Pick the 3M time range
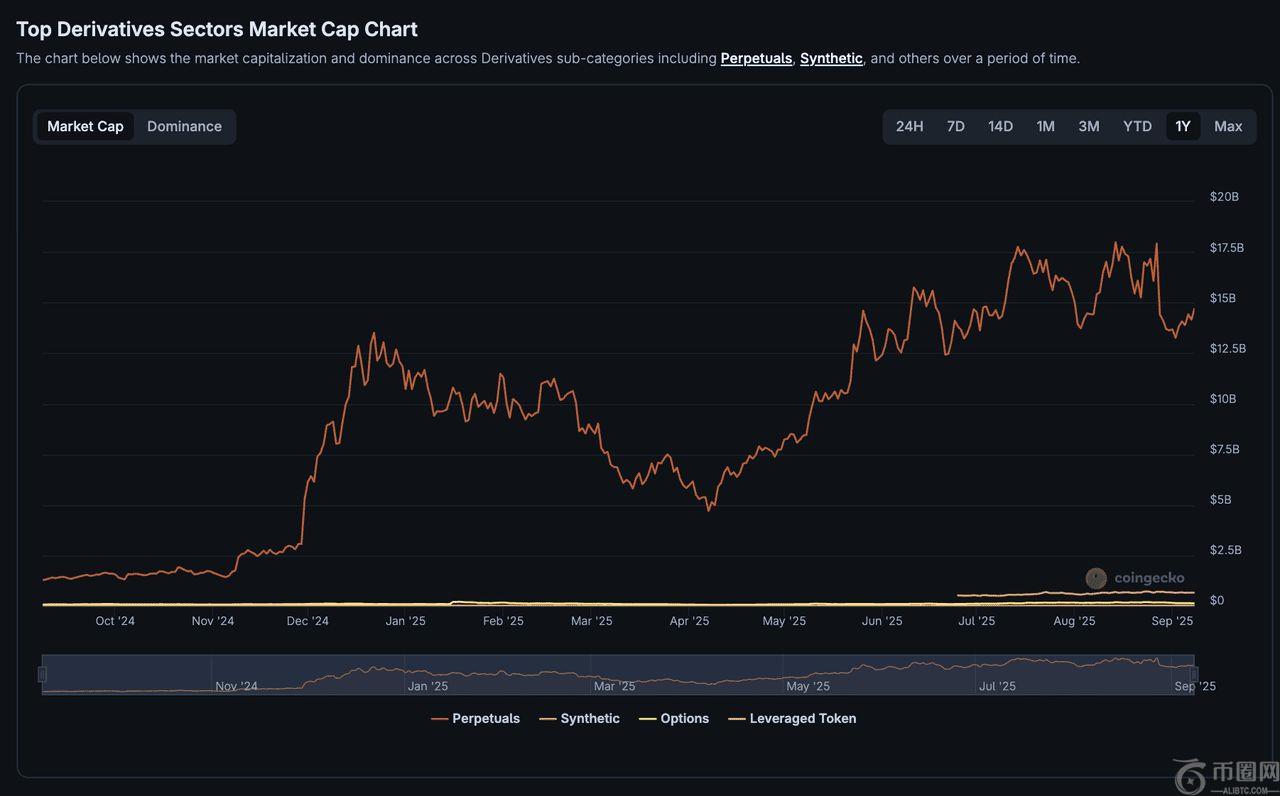 [1088, 127]
